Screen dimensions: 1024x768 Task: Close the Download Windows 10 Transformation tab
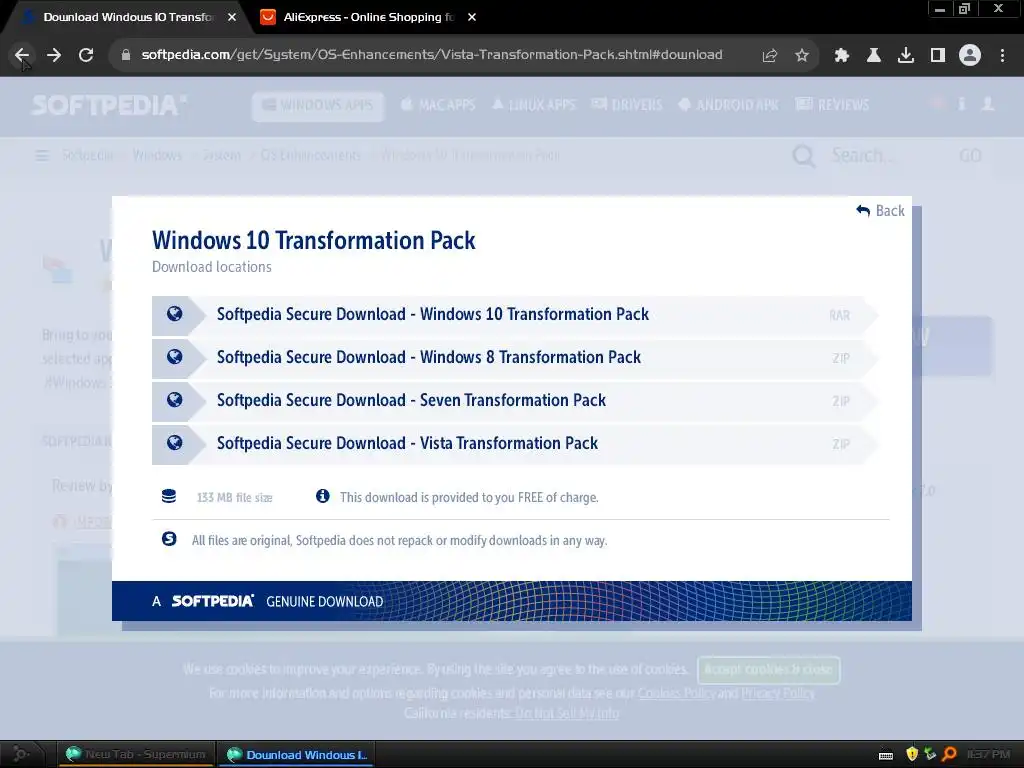pyautogui.click(x=232, y=17)
